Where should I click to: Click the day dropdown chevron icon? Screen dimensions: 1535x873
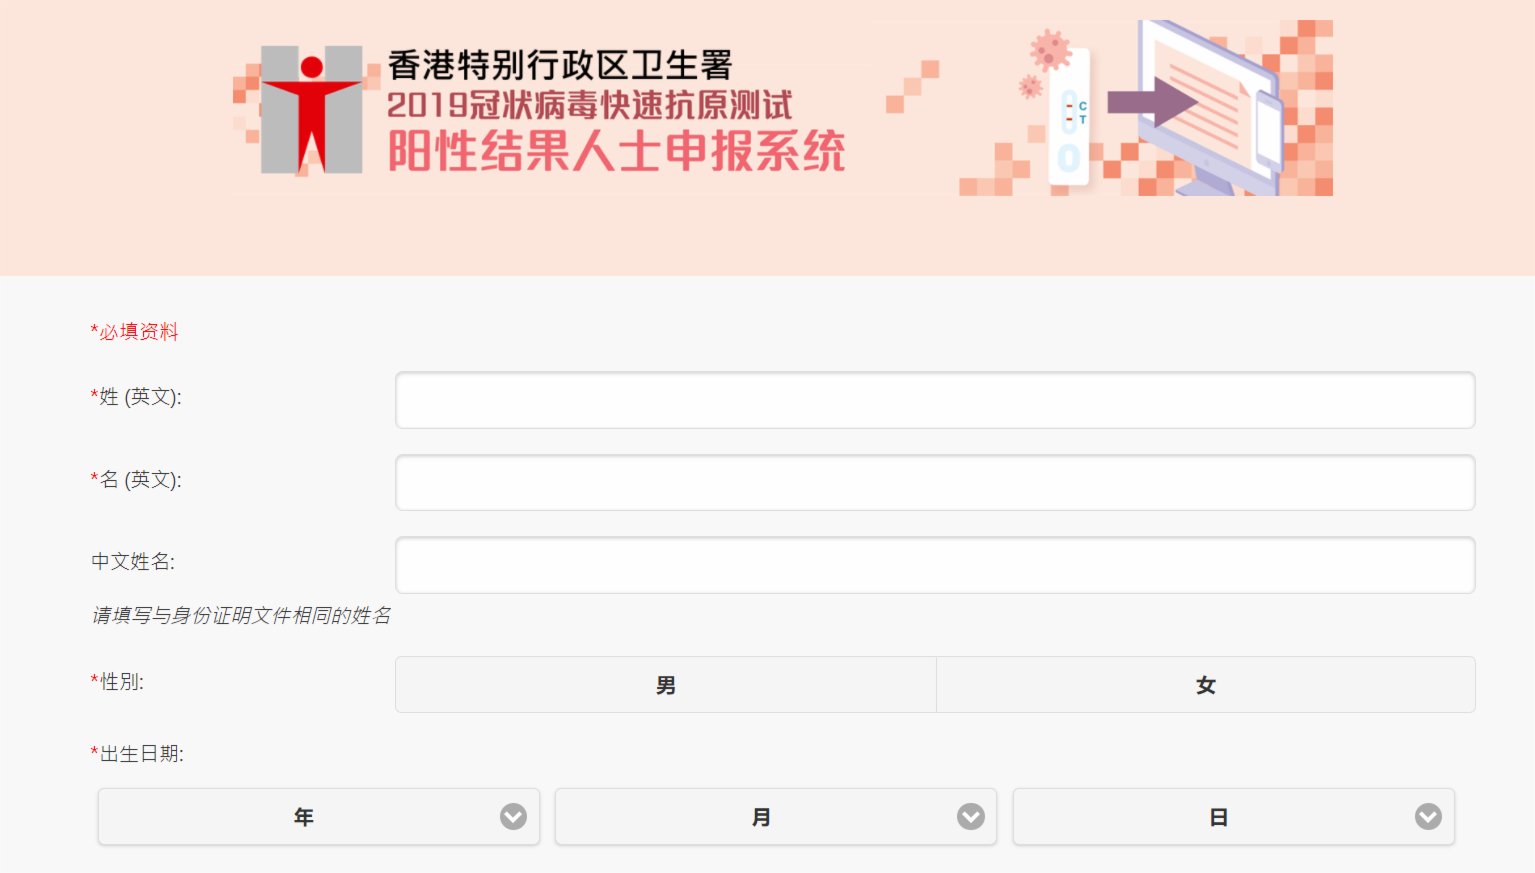click(x=1428, y=817)
